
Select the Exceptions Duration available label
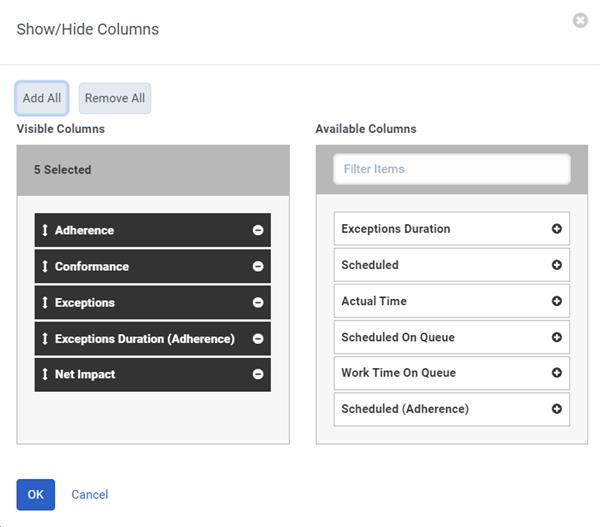click(396, 228)
